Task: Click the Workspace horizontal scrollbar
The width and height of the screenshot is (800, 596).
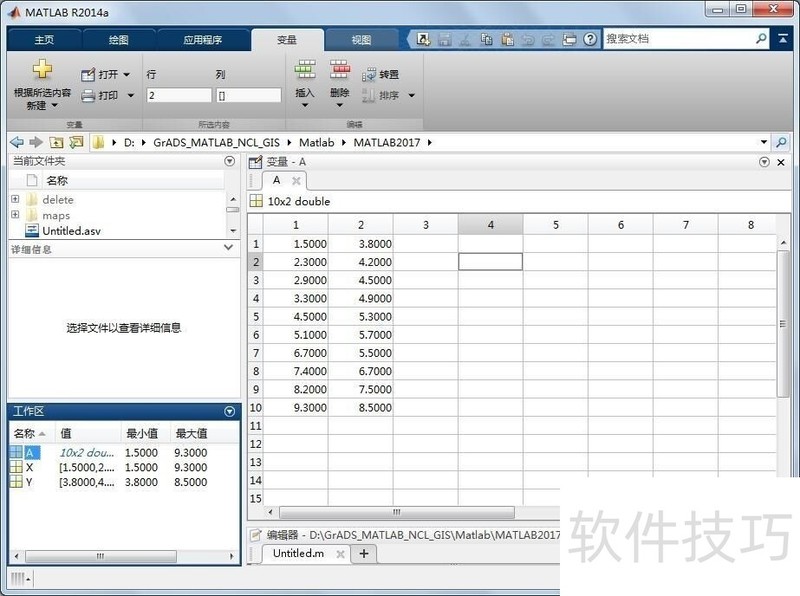Action: pyautogui.click(x=101, y=556)
